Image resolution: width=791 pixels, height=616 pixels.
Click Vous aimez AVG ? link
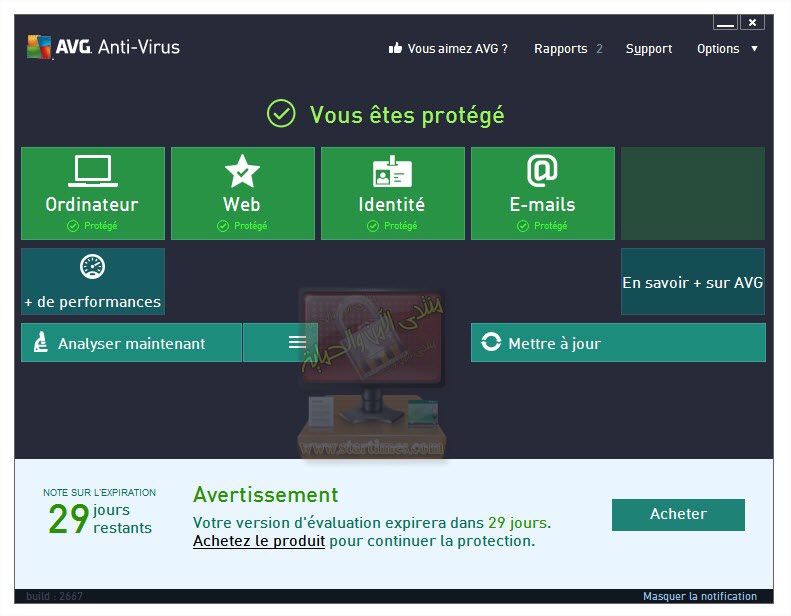458,49
